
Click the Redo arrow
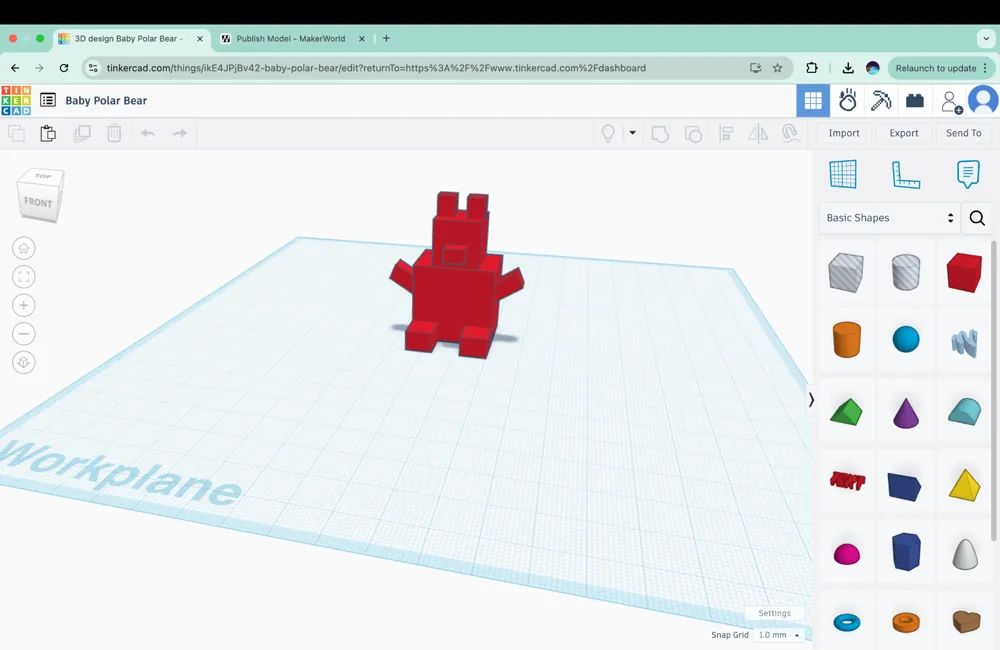(x=180, y=133)
